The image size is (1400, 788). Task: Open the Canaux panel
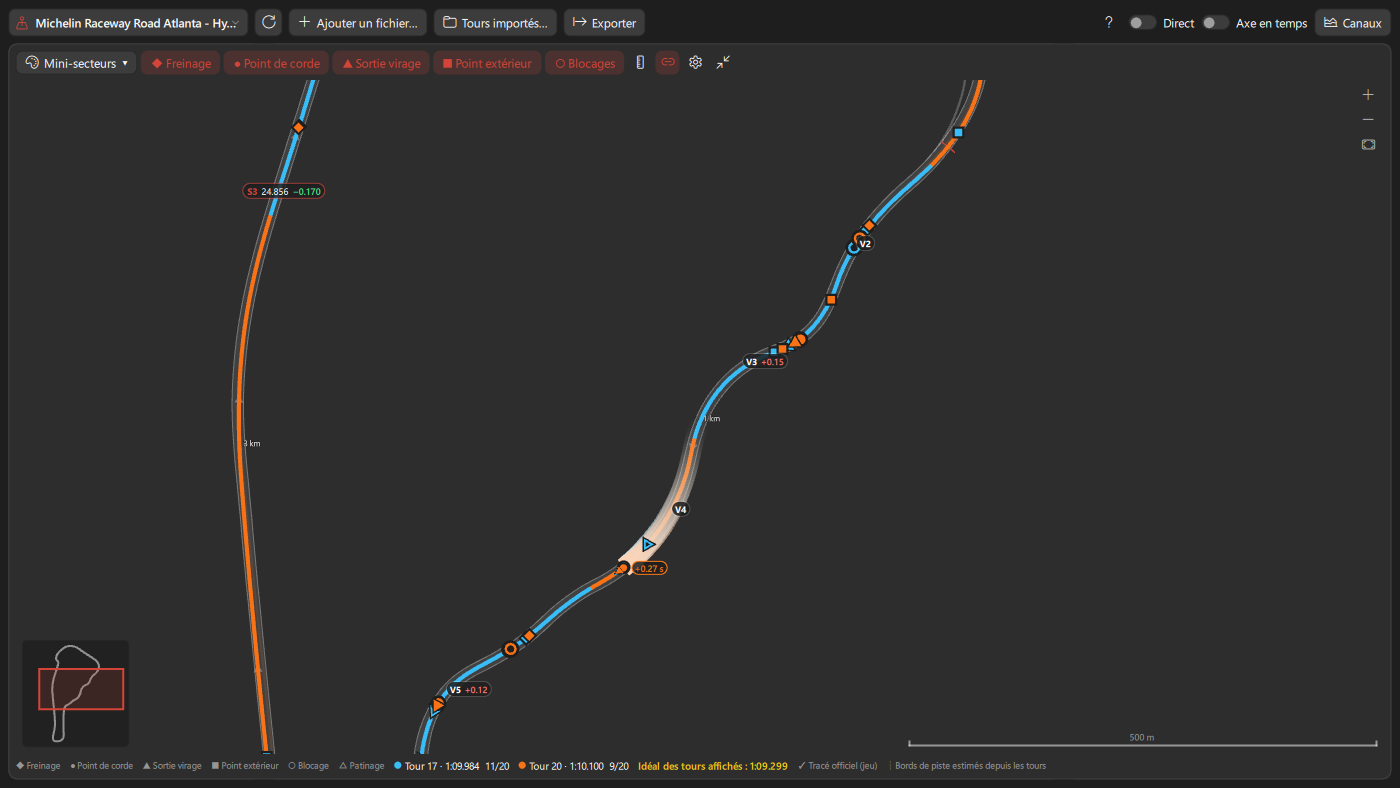pyautogui.click(x=1352, y=22)
